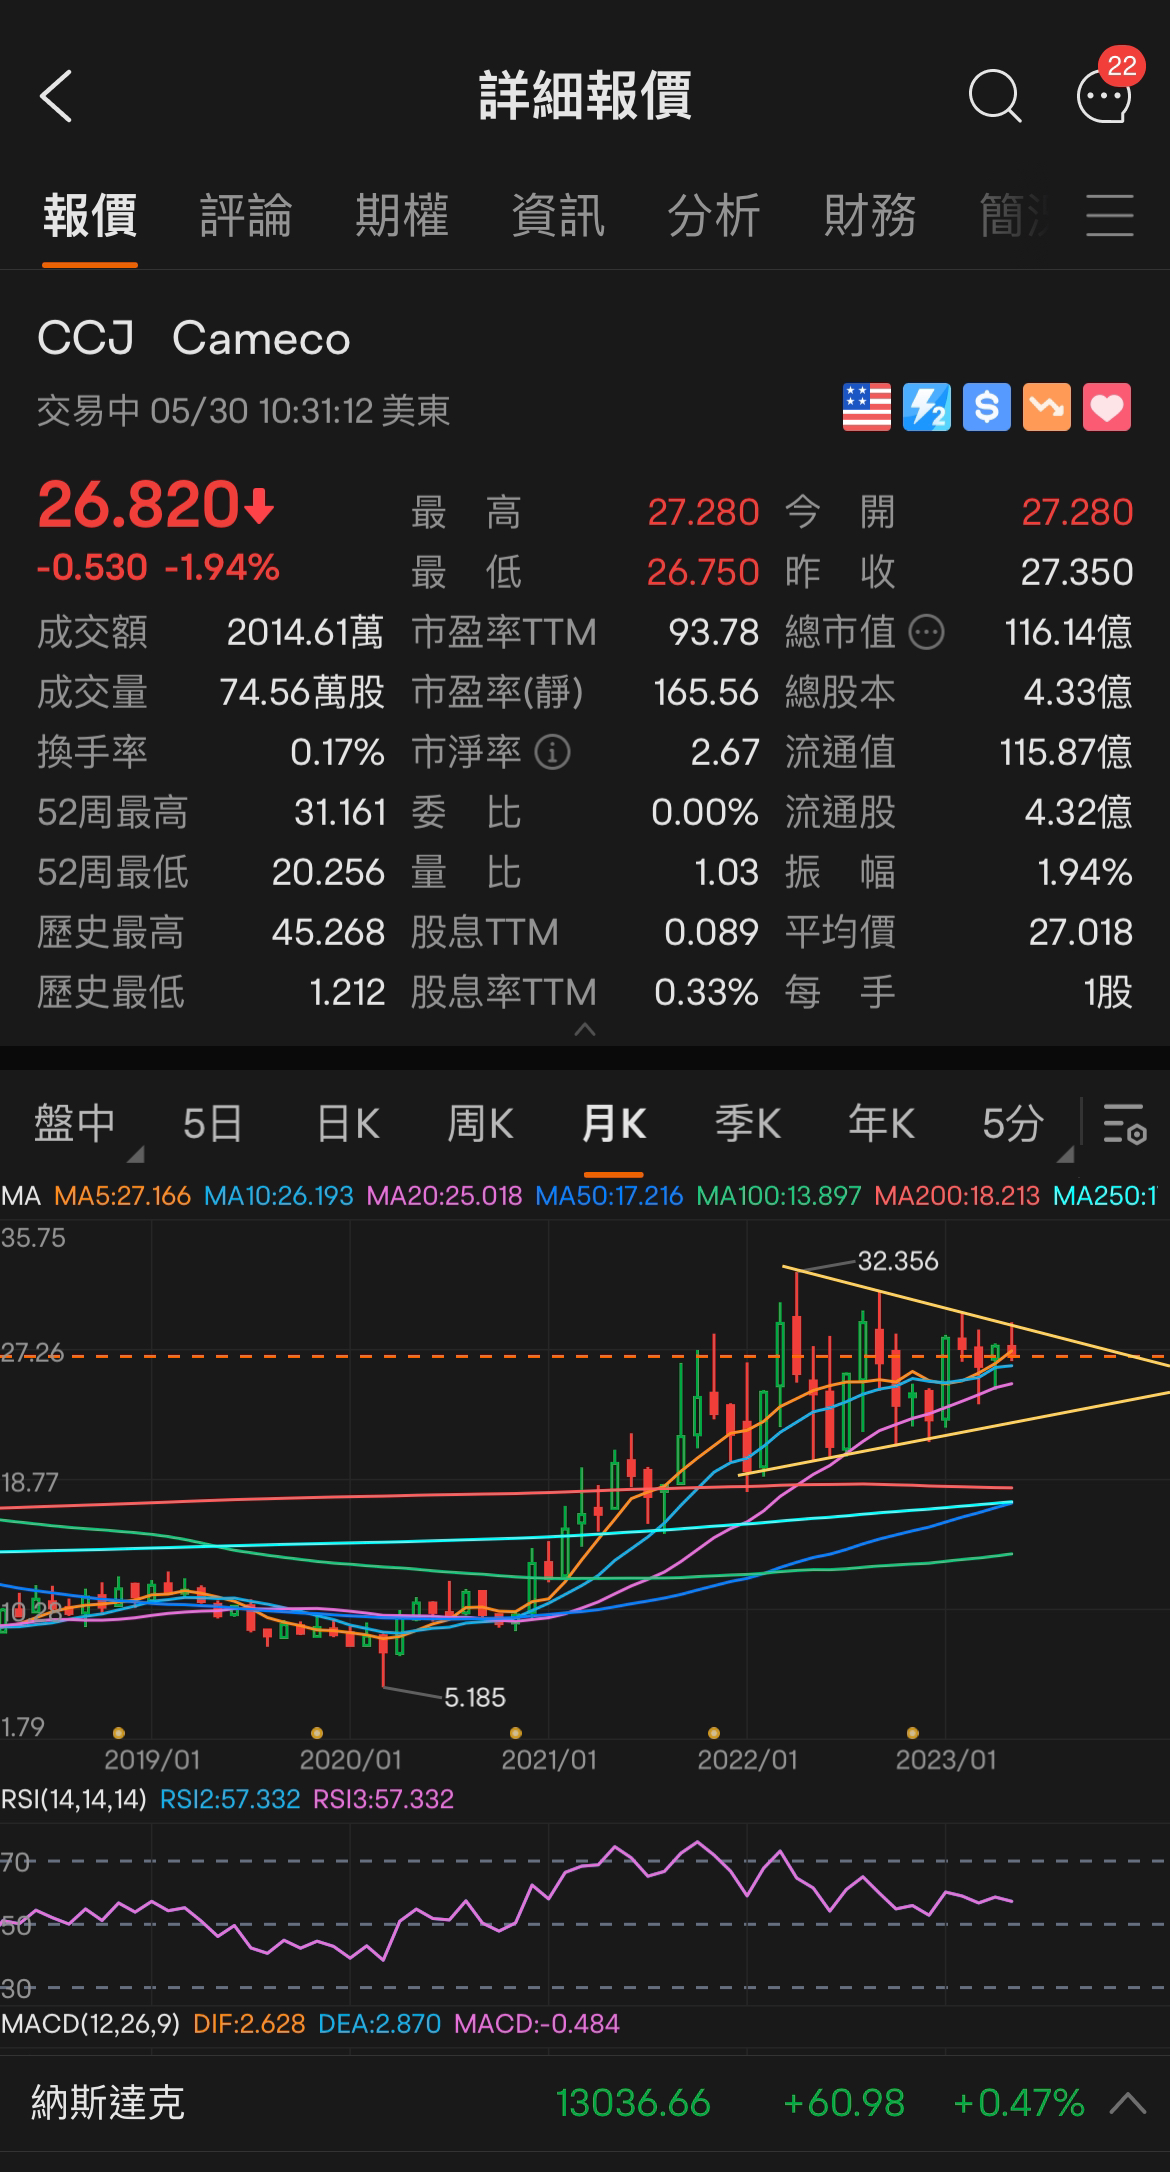
Task: Open the search magnifier icon
Action: [x=995, y=96]
